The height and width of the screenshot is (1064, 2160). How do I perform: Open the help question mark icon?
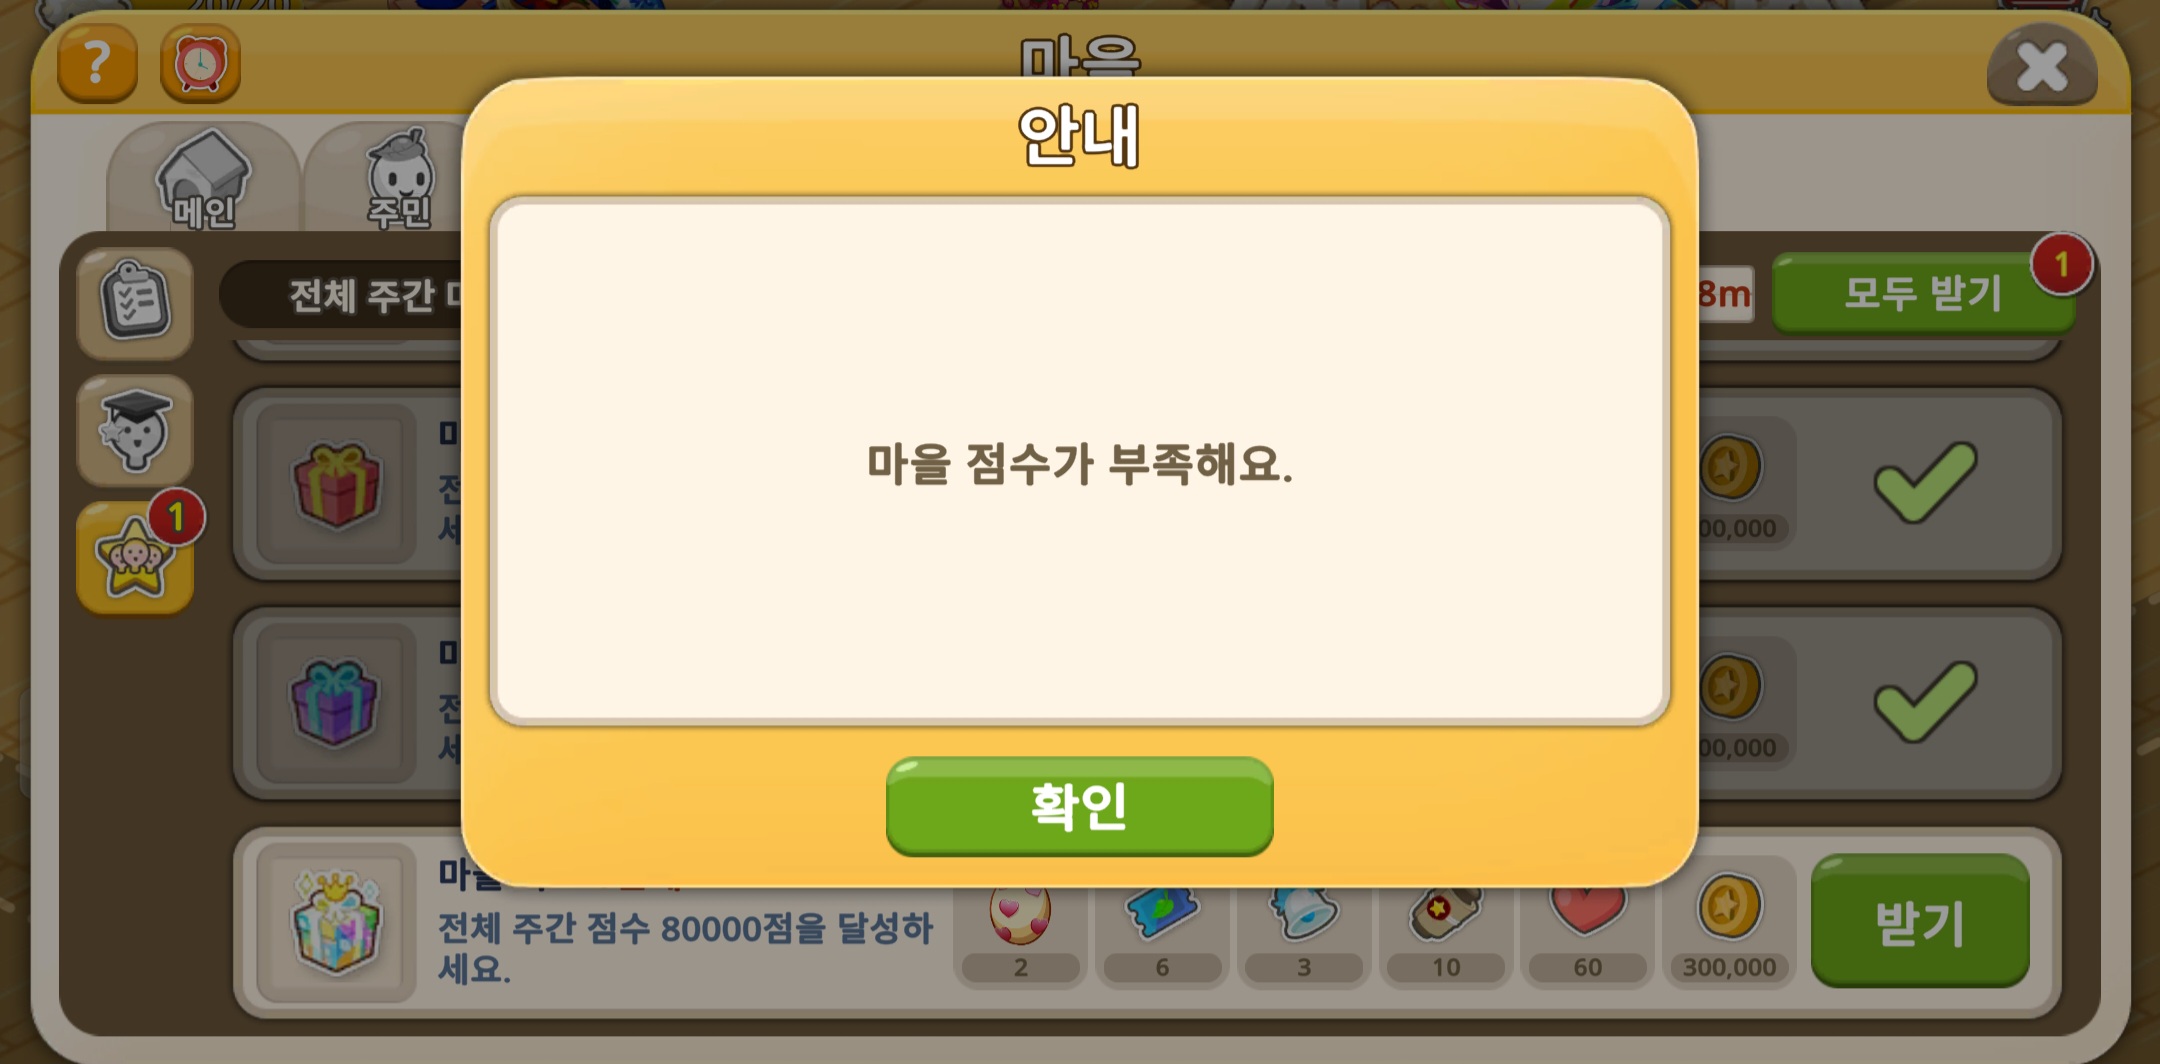point(97,64)
